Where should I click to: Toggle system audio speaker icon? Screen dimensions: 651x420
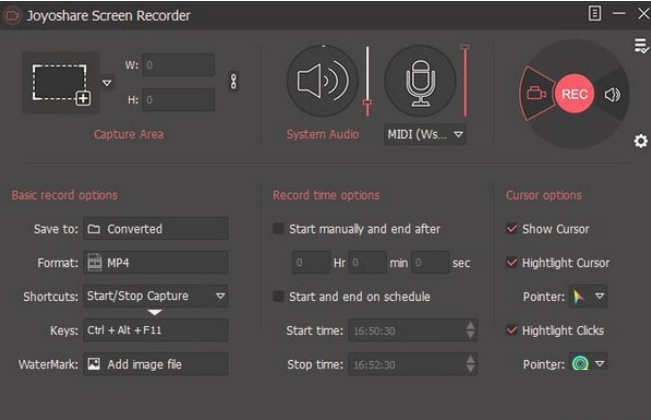coord(323,81)
